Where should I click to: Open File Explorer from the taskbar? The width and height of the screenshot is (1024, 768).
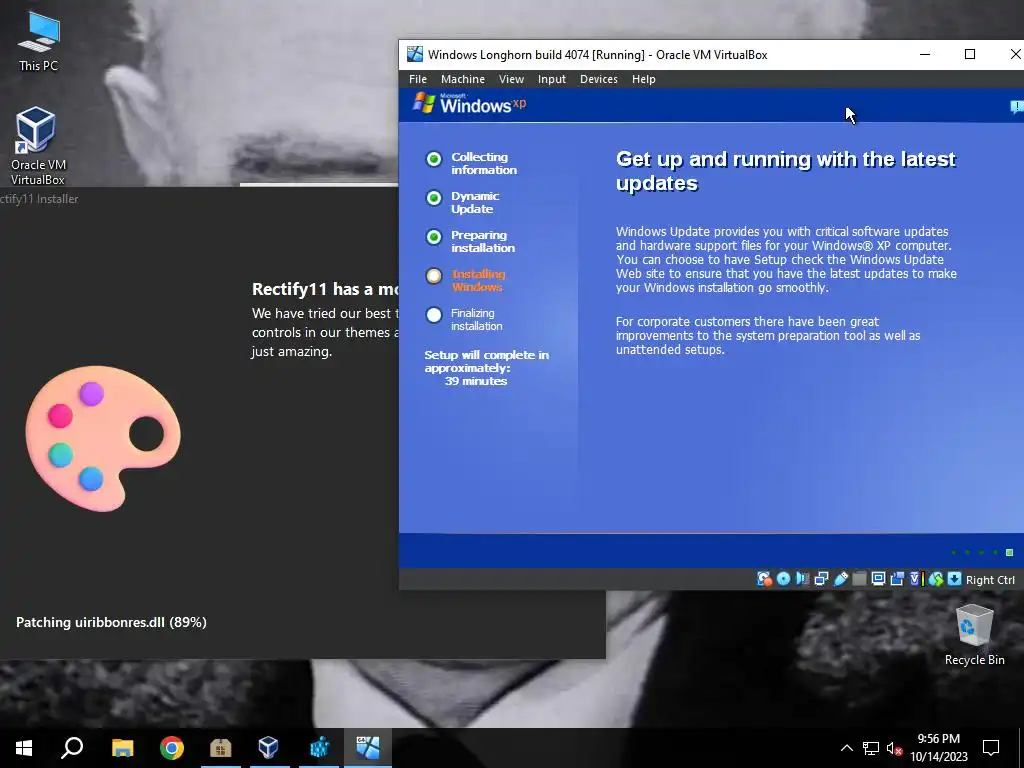pyautogui.click(x=122, y=748)
